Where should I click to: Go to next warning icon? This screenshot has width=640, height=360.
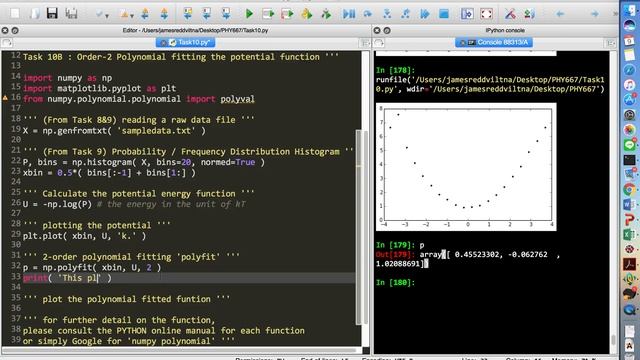tap(164, 14)
